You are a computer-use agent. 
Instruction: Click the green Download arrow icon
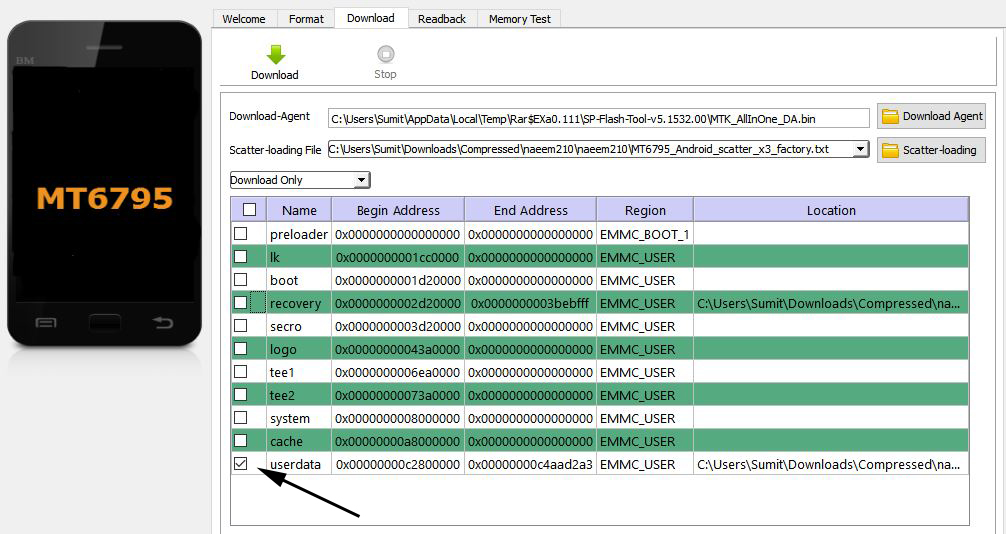pyautogui.click(x=275, y=55)
